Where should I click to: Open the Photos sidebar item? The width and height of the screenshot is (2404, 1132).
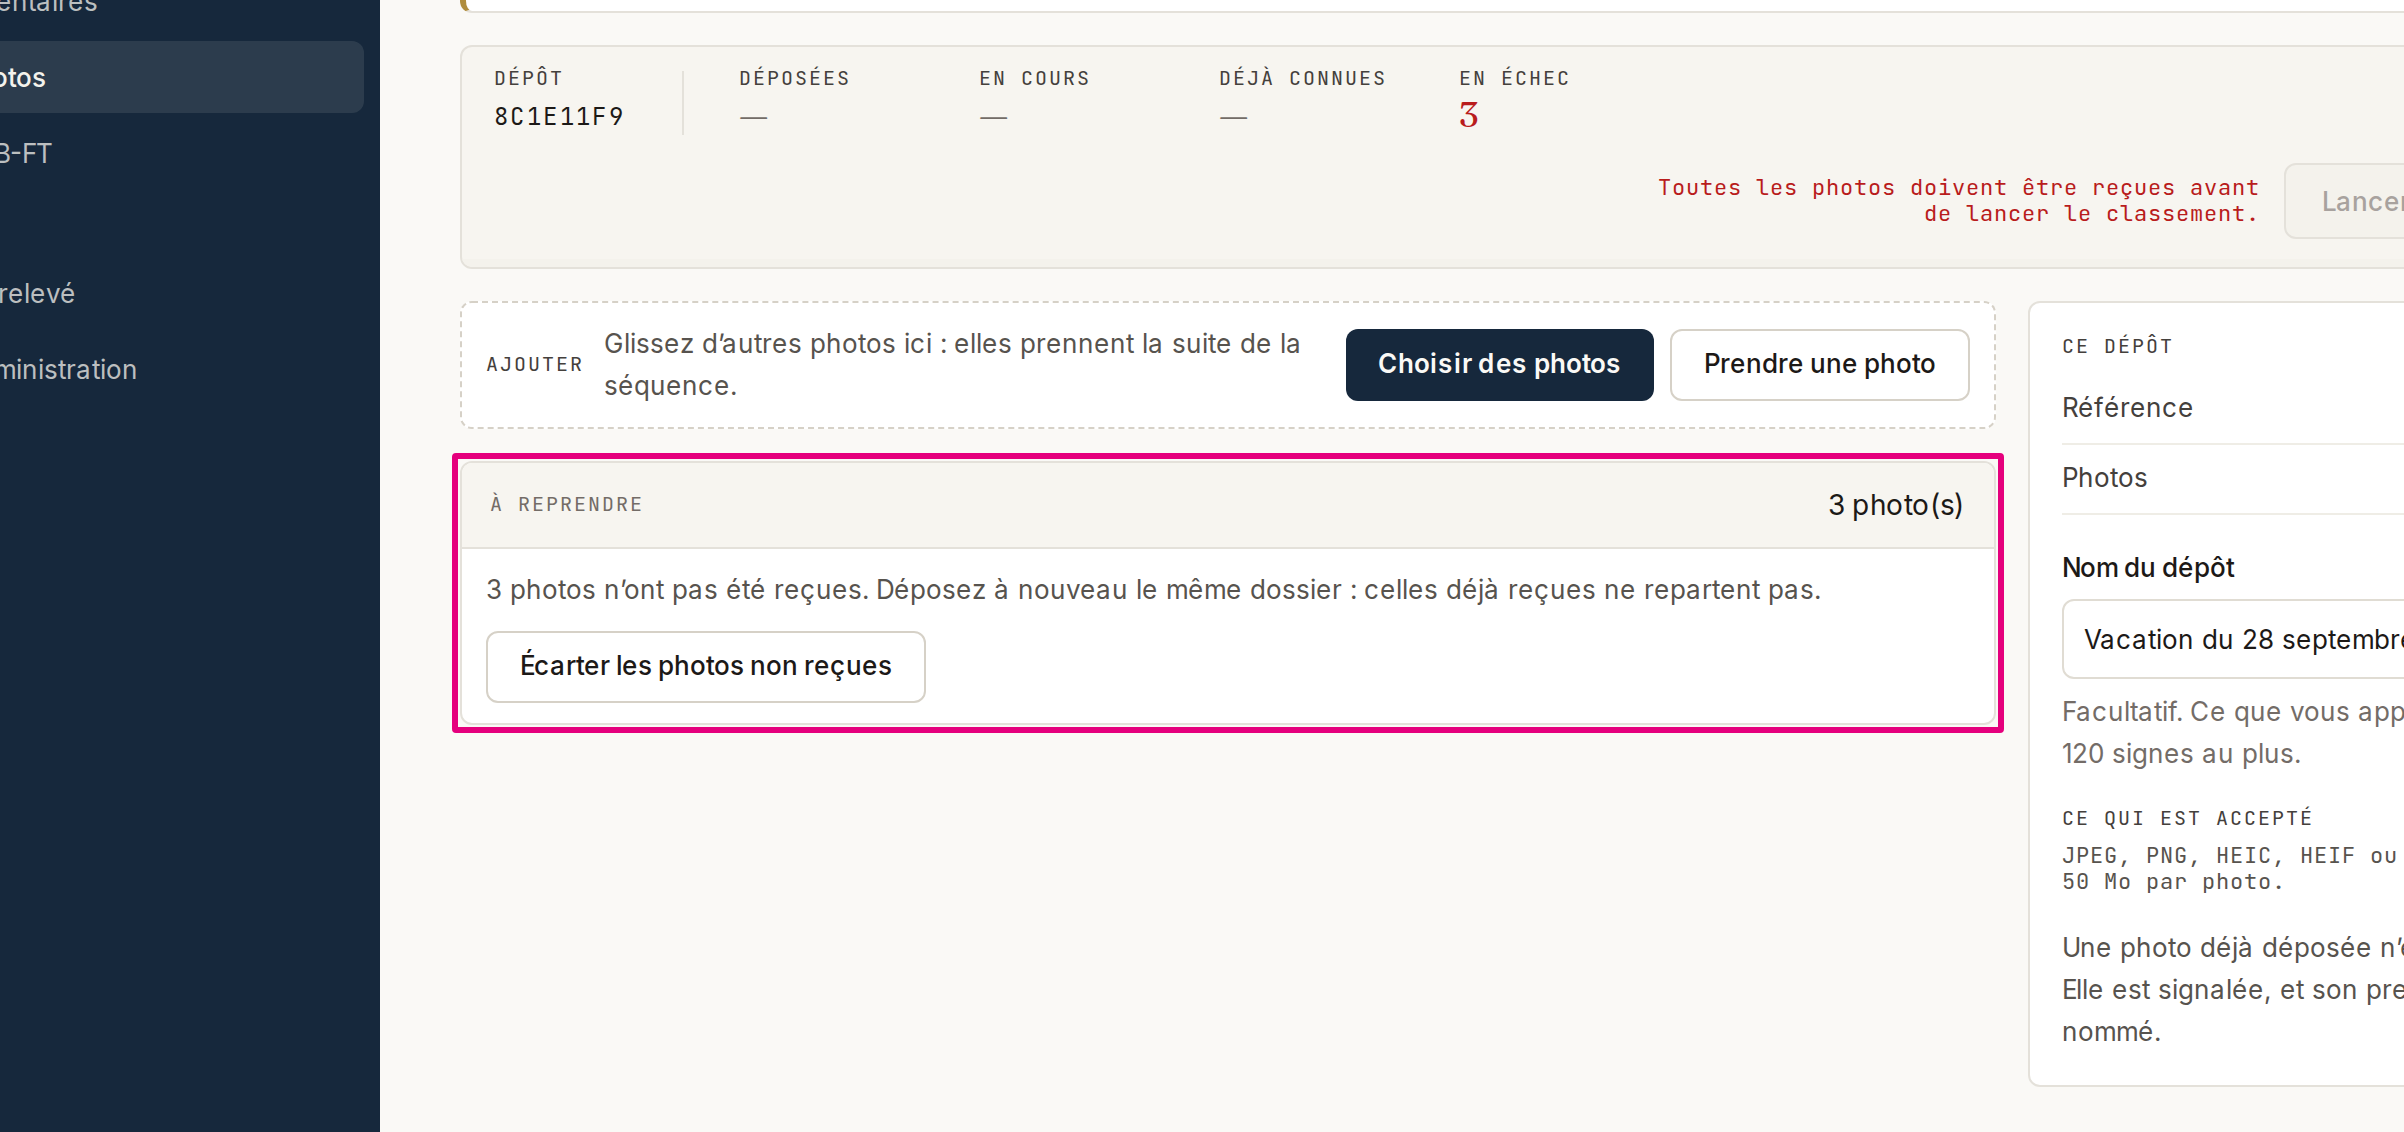(181, 77)
